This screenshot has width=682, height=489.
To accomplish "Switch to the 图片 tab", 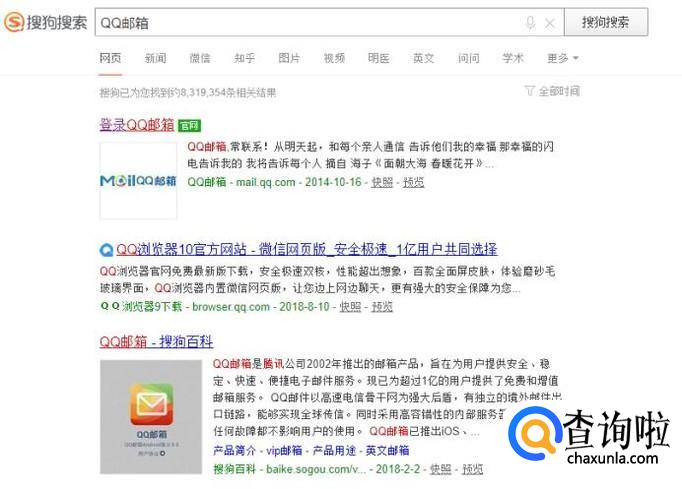I will click(289, 58).
